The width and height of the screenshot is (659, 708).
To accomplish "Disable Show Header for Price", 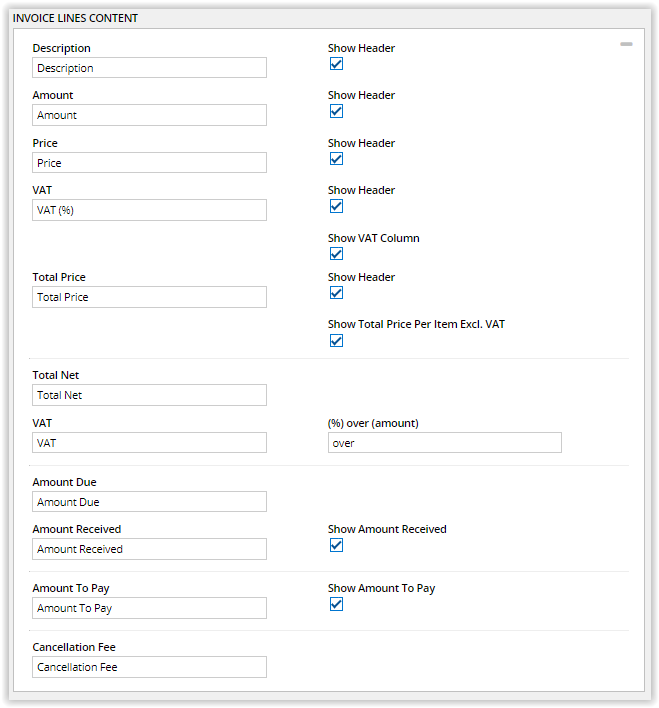I will 336,159.
